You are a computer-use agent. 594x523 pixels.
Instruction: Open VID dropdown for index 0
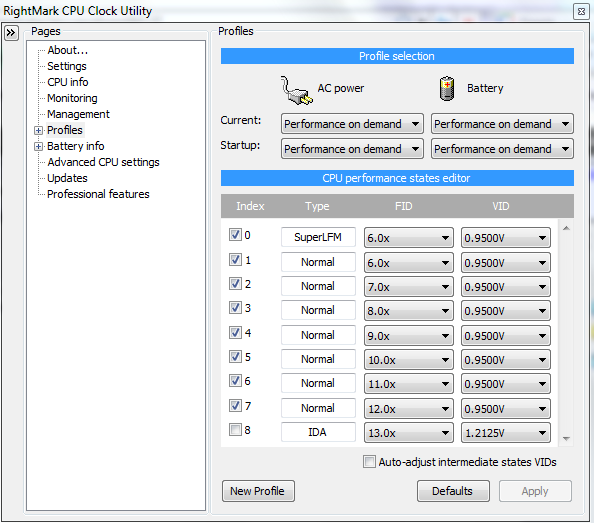pos(506,238)
